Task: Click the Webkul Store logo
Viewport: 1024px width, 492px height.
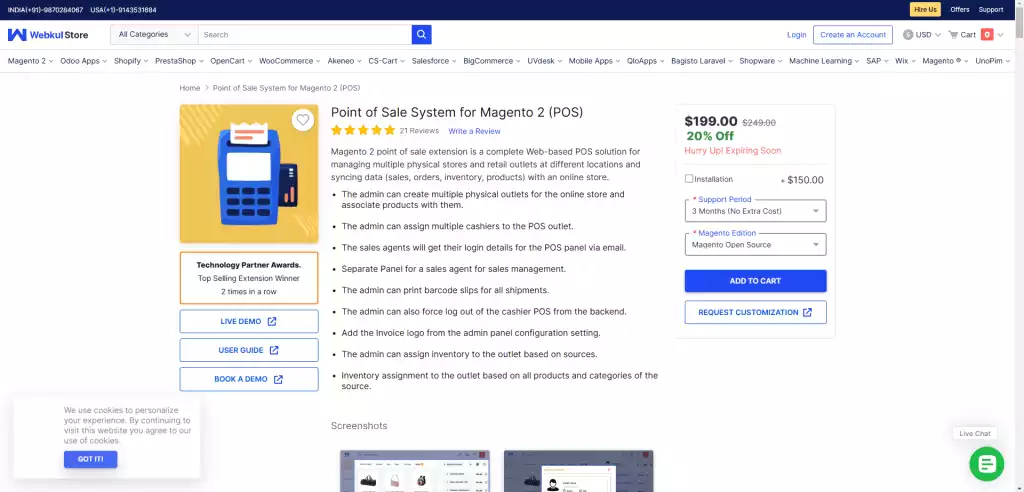Action: tap(48, 35)
